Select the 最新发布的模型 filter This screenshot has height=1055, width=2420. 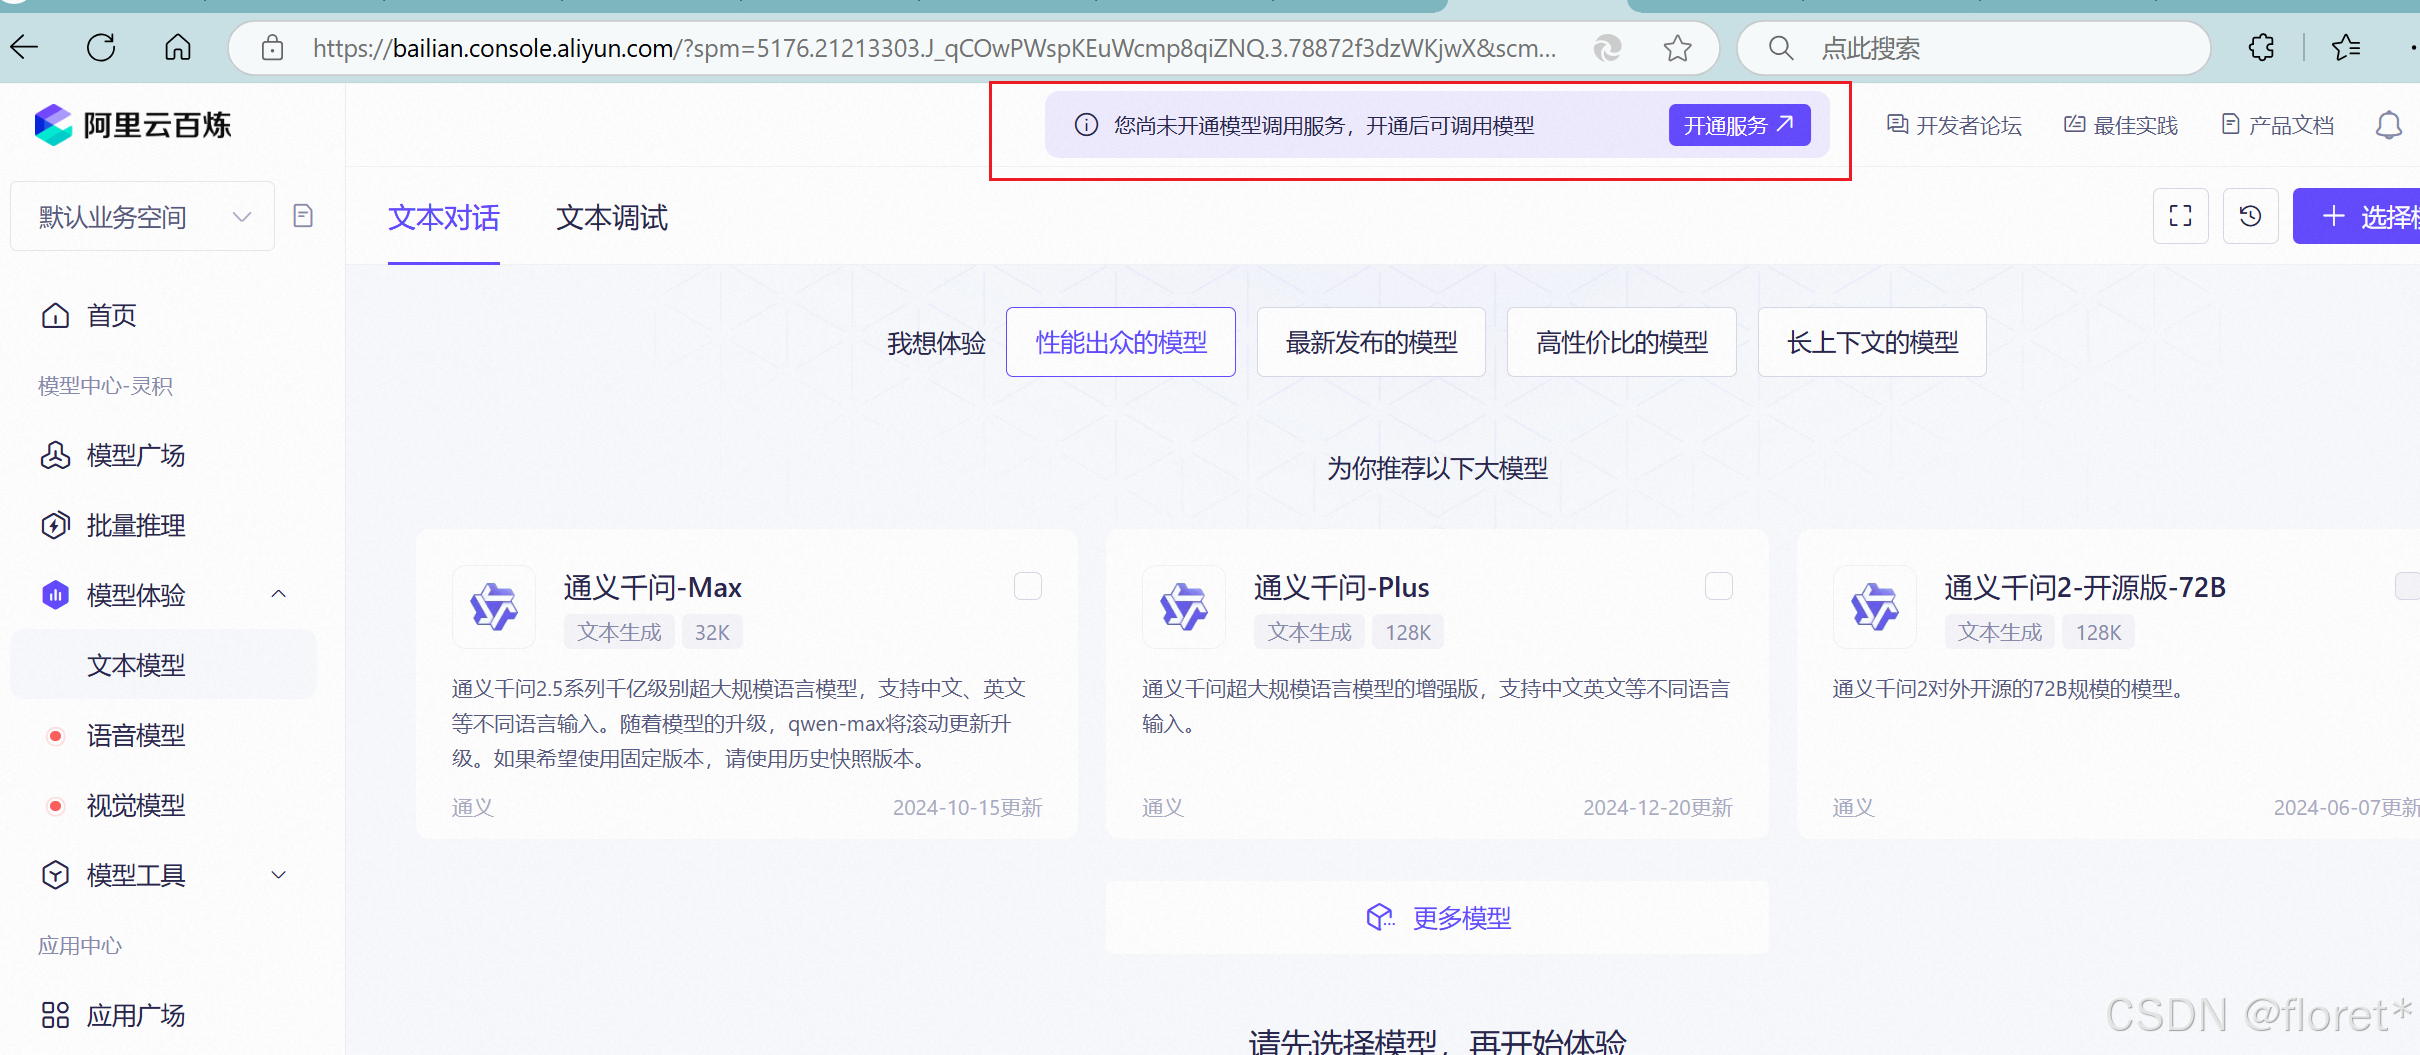[x=1371, y=342]
